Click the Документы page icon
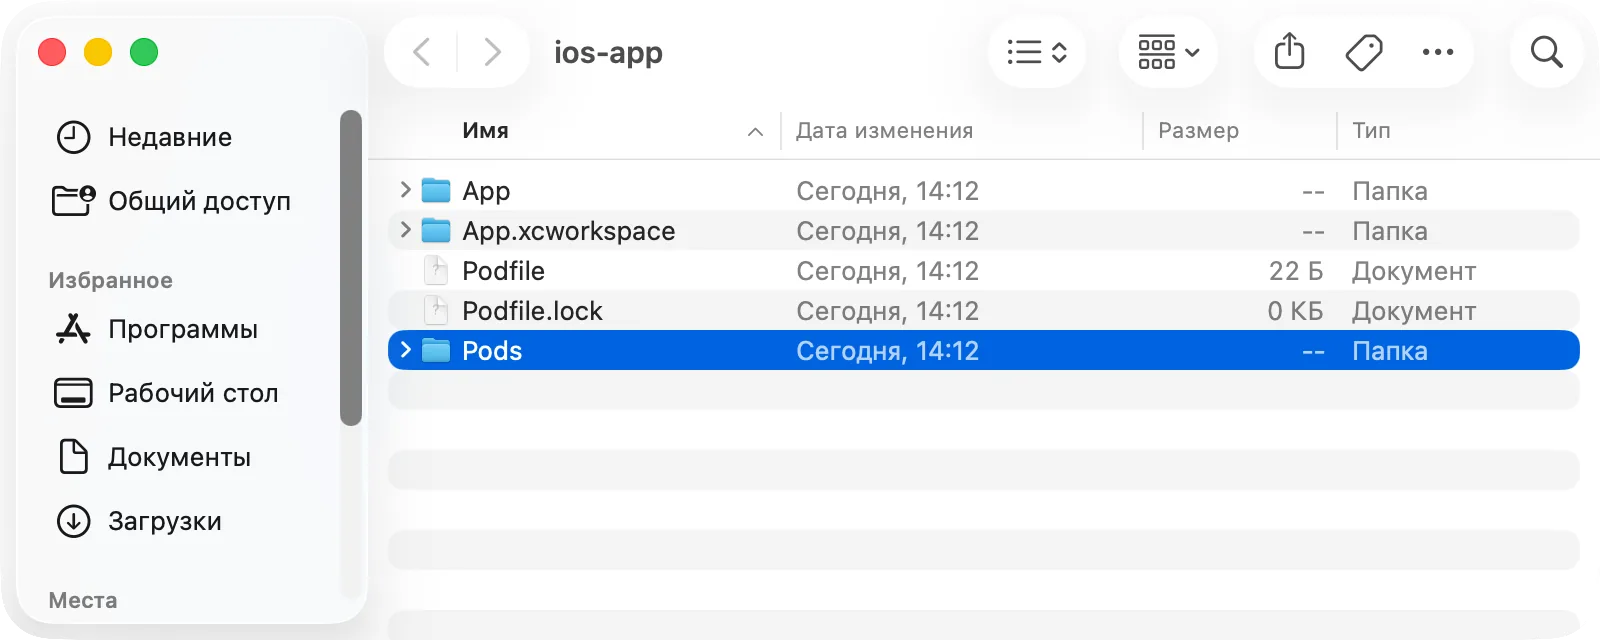Screen dimensions: 1600x640 click(74, 457)
